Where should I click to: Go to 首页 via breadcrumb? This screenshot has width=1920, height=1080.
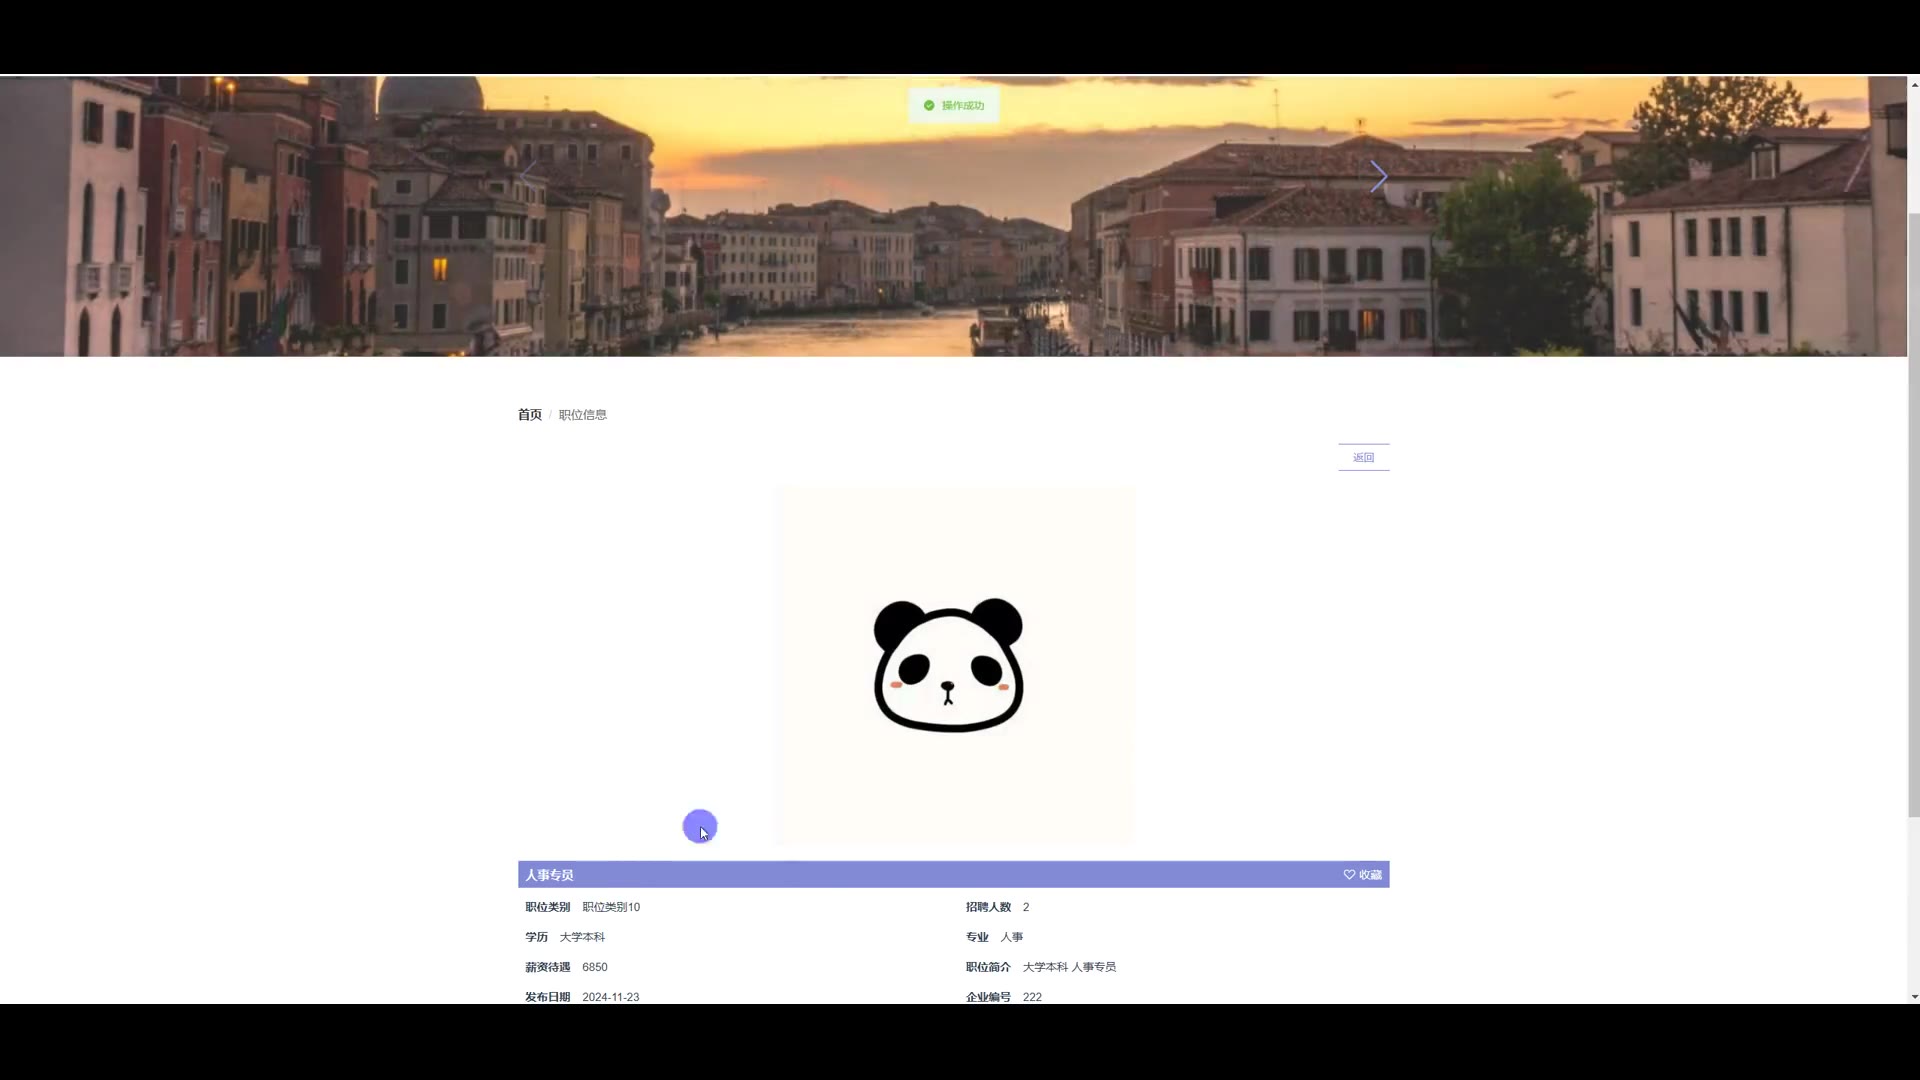529,415
